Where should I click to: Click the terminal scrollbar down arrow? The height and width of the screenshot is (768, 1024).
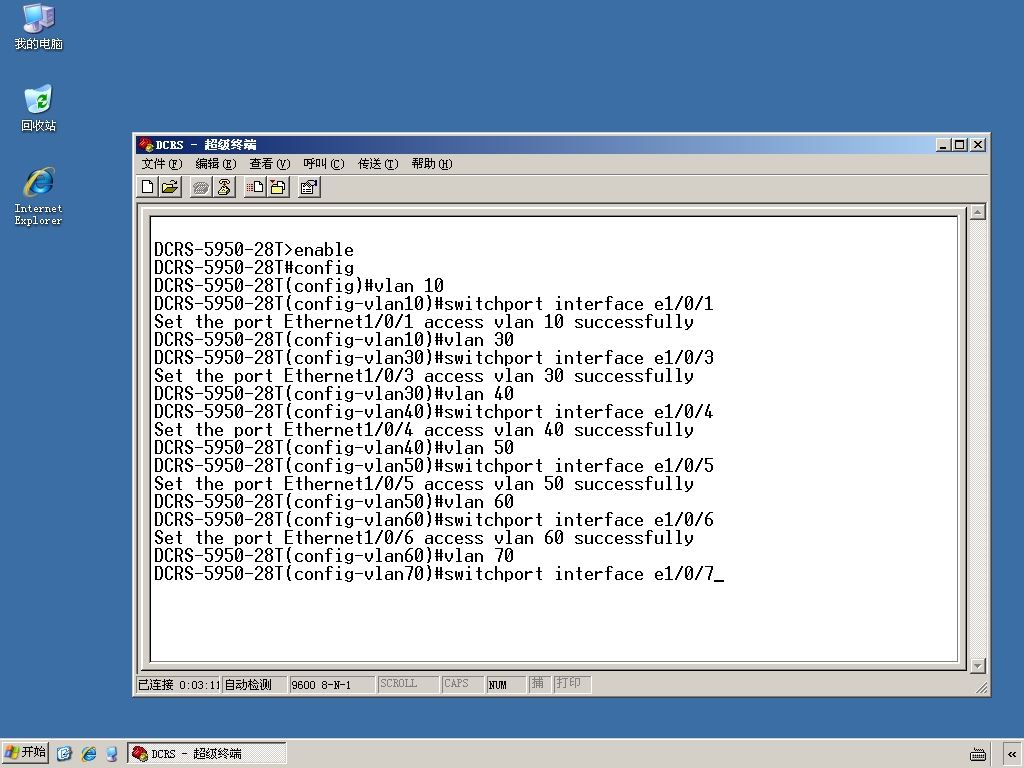click(978, 665)
